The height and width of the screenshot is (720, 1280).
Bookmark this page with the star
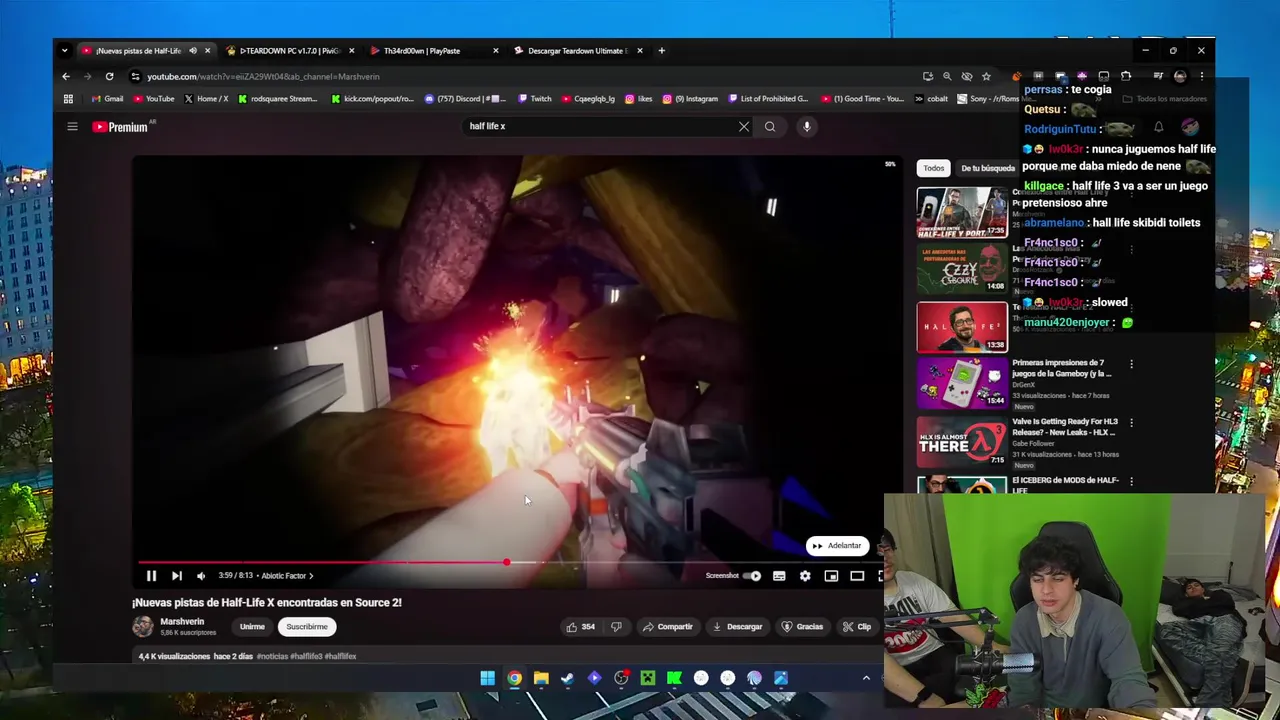pos(986,77)
